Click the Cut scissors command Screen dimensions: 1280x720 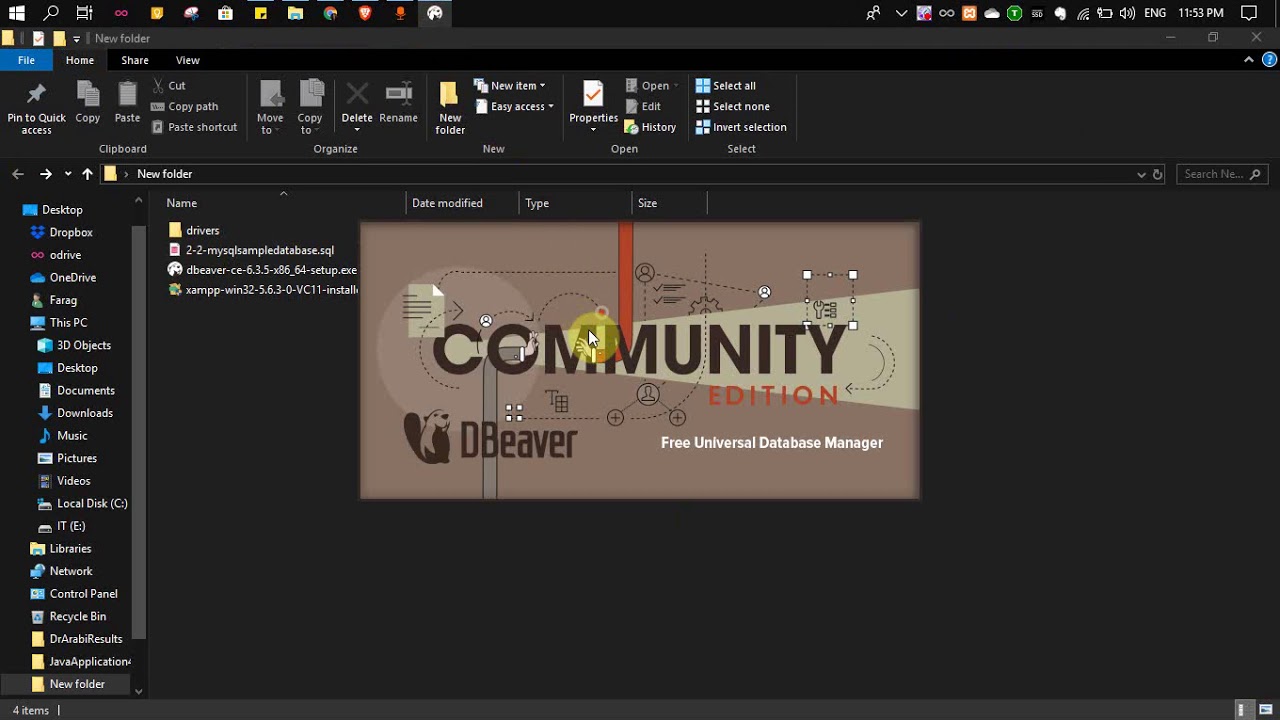[x=169, y=86]
